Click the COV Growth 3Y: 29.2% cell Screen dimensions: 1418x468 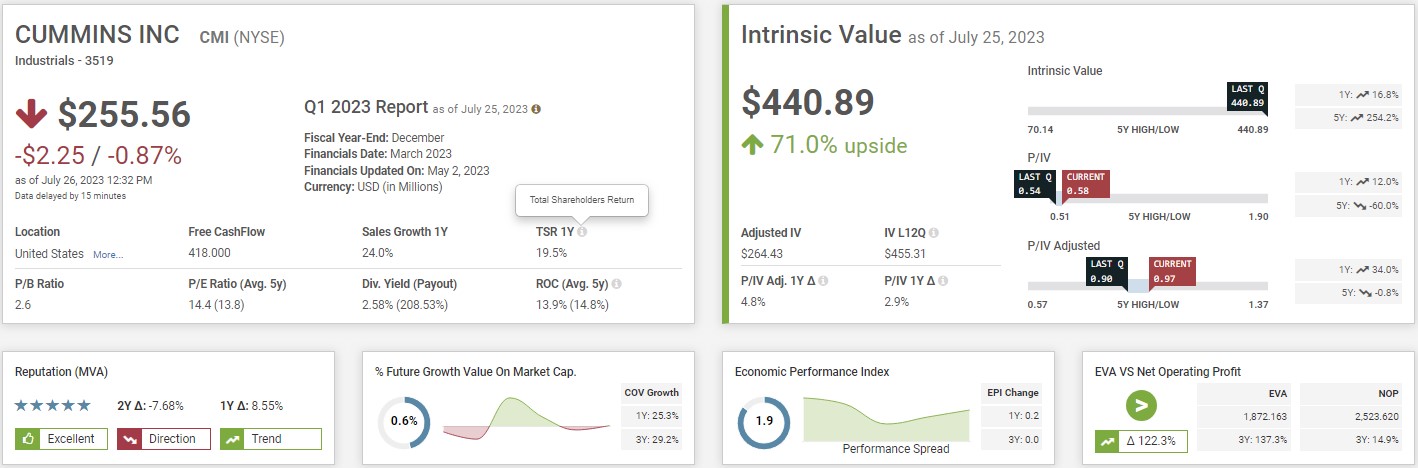650,439
